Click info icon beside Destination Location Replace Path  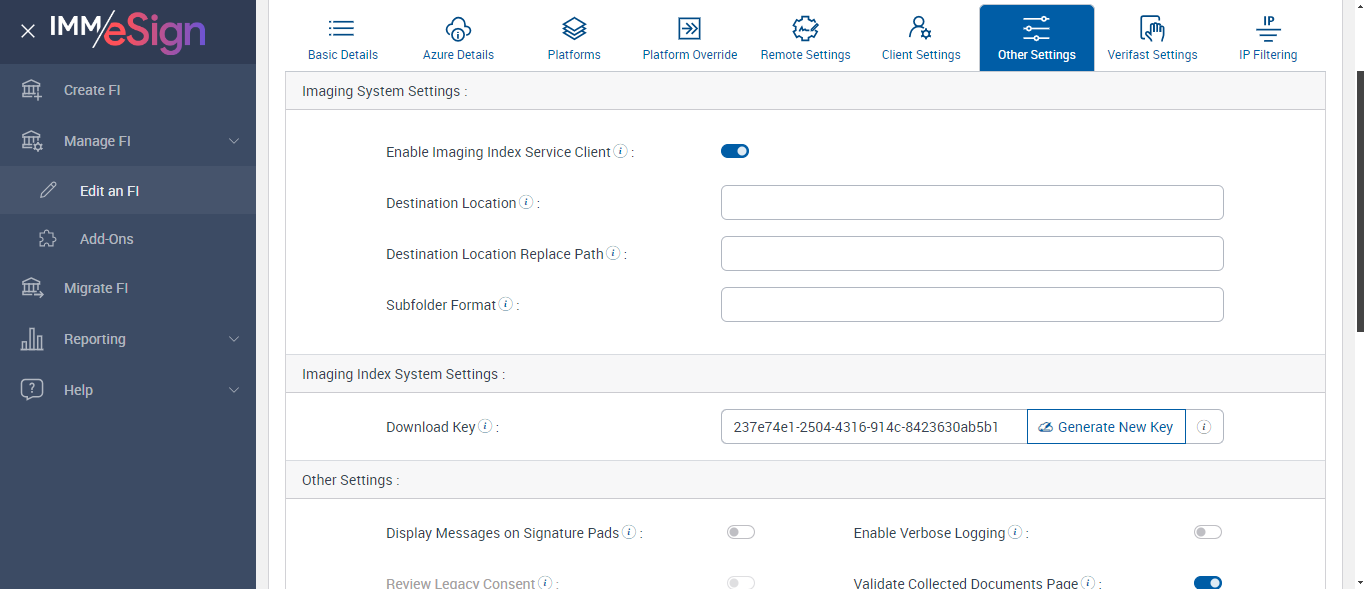pos(613,254)
